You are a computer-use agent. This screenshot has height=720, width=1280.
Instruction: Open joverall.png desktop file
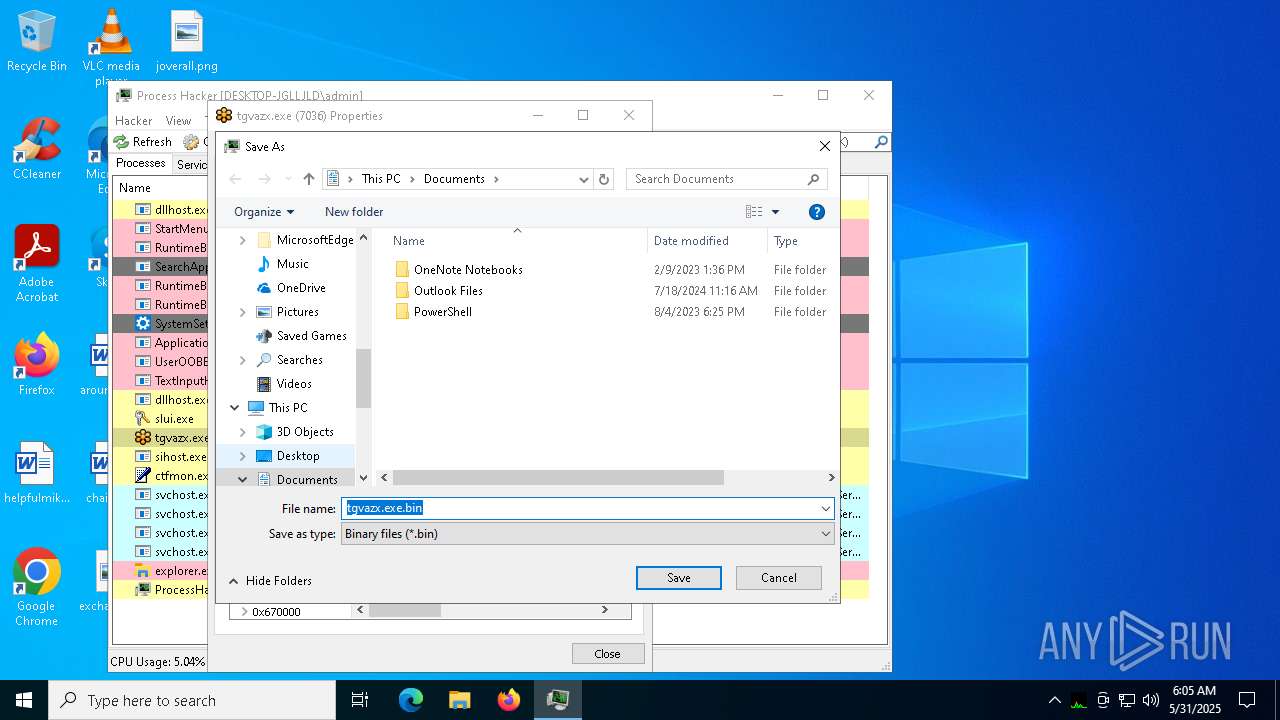tap(187, 41)
